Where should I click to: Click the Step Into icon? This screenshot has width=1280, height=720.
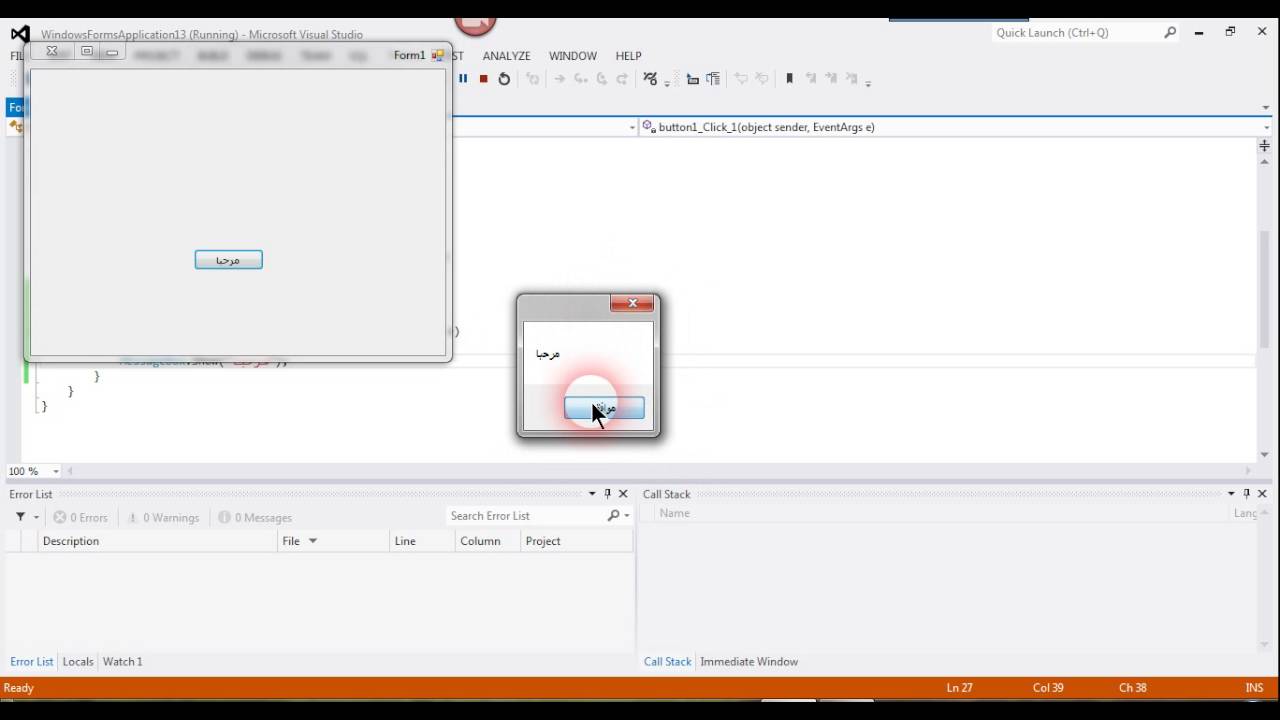tap(580, 79)
